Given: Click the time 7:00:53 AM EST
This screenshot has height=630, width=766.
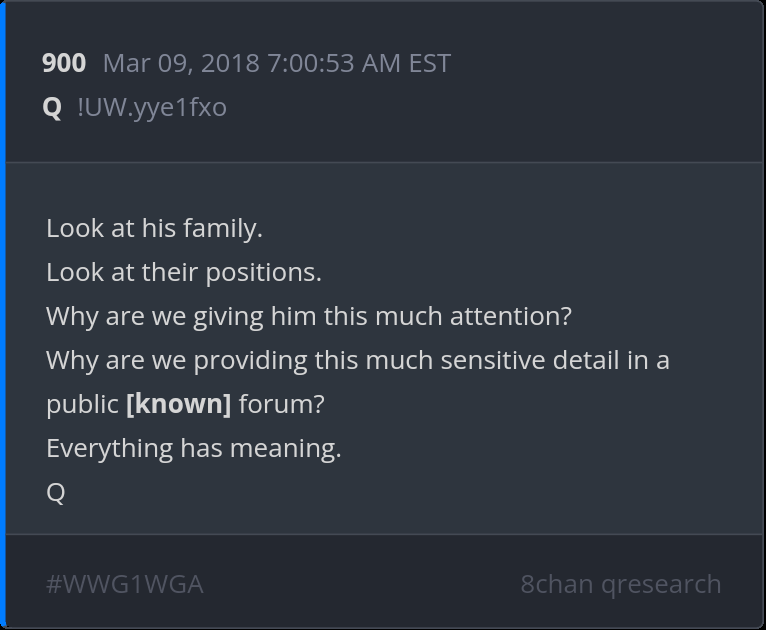Looking at the screenshot, I should point(358,64).
